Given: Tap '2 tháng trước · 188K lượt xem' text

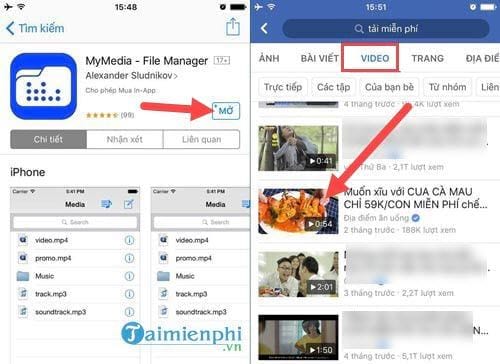Looking at the screenshot, I should pyautogui.click(x=399, y=230).
